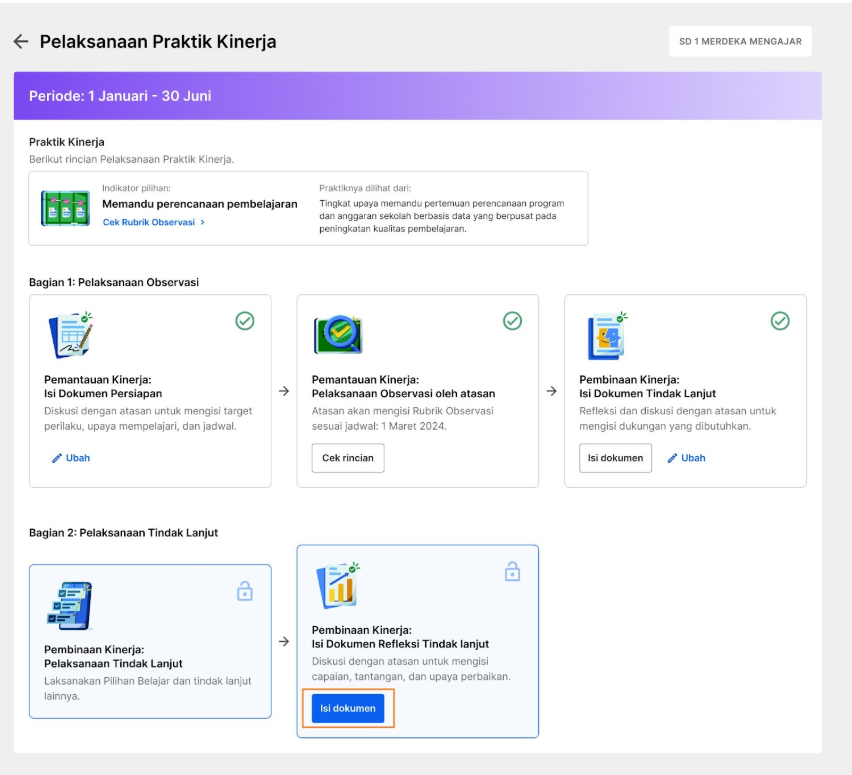Open the Cek Rubrik Observasi link

click(154, 222)
